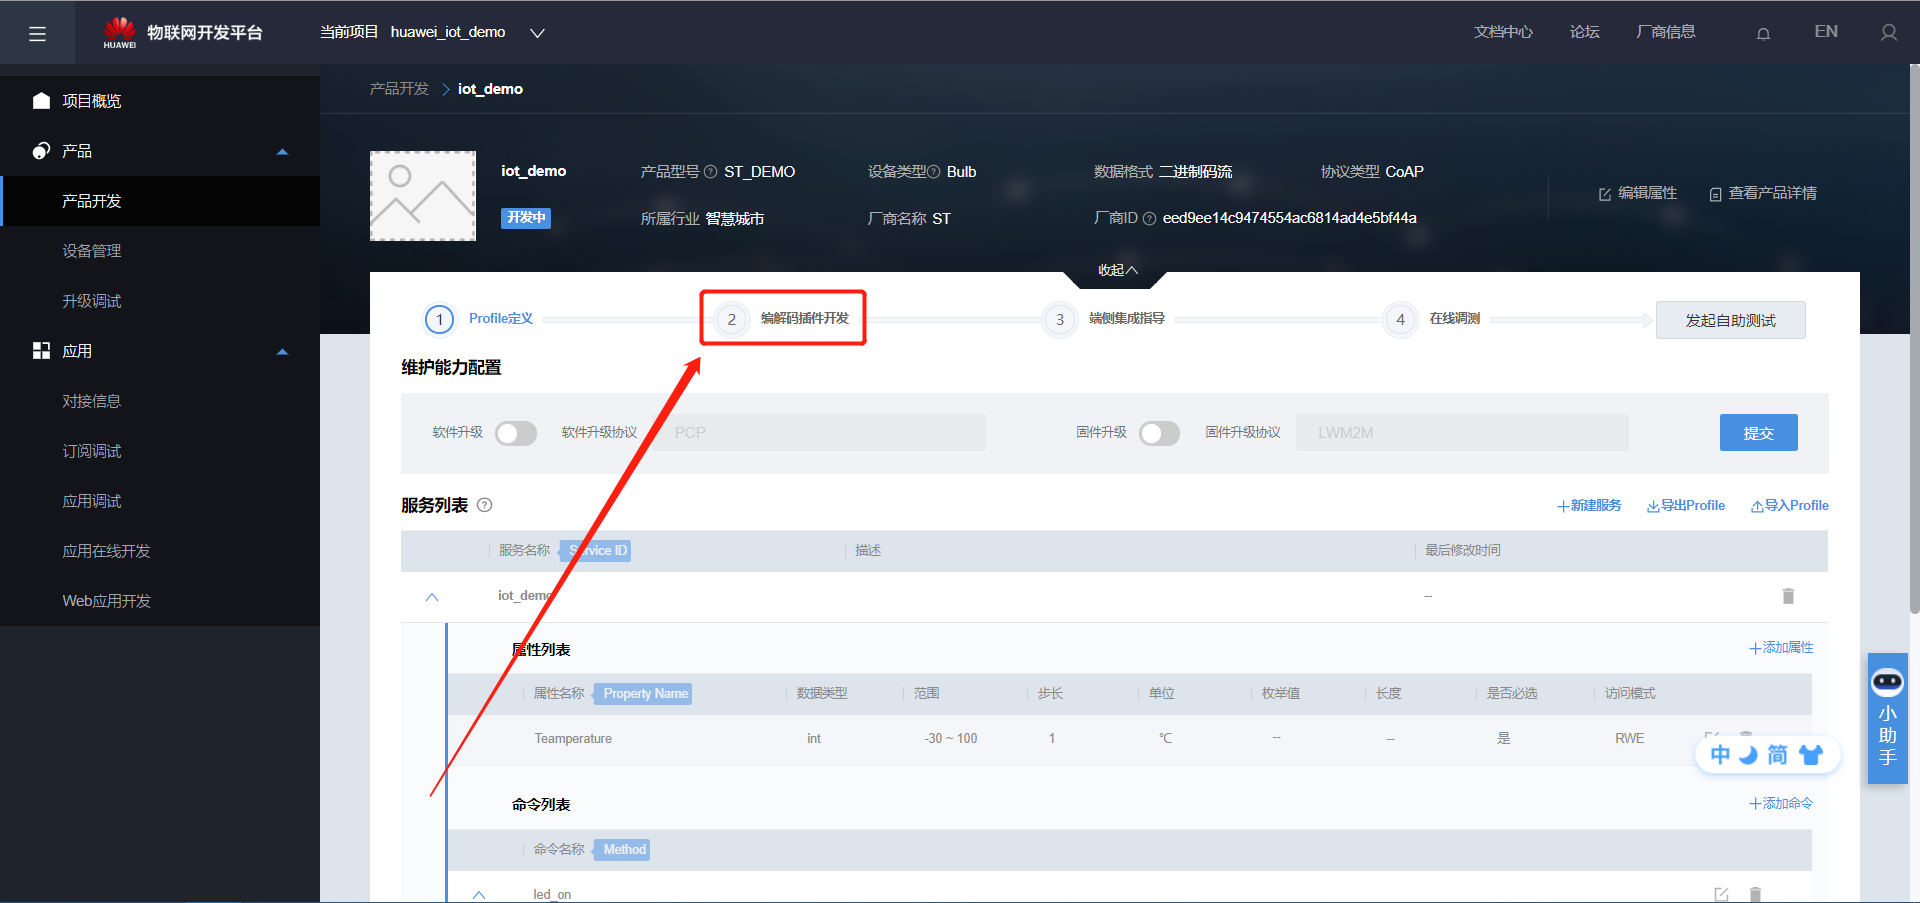Click the 简 simplified Chinese icon
Screen dimensions: 1920x903
pyautogui.click(x=1777, y=755)
